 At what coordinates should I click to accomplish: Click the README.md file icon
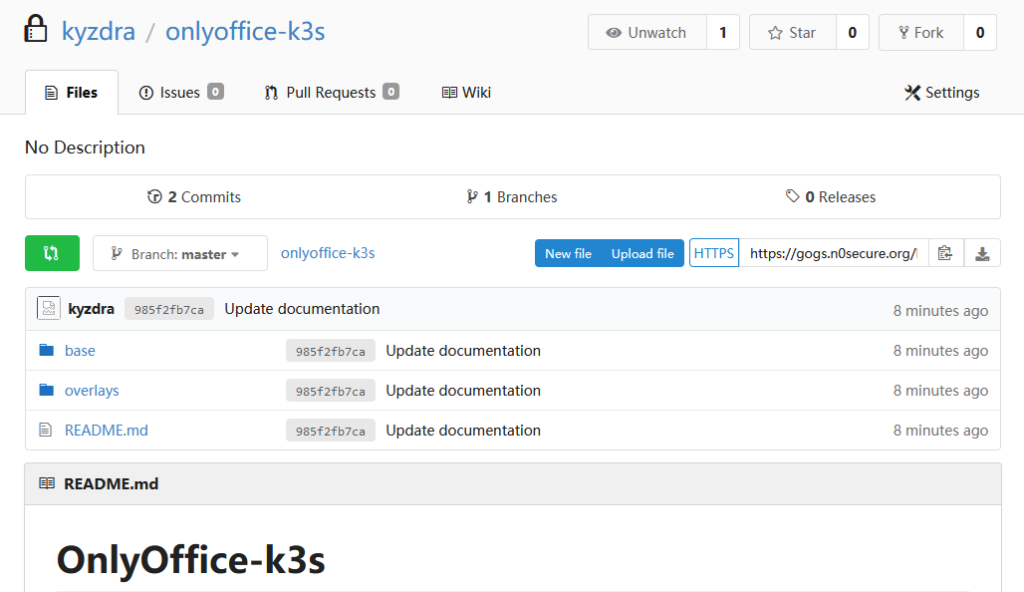tap(45, 430)
